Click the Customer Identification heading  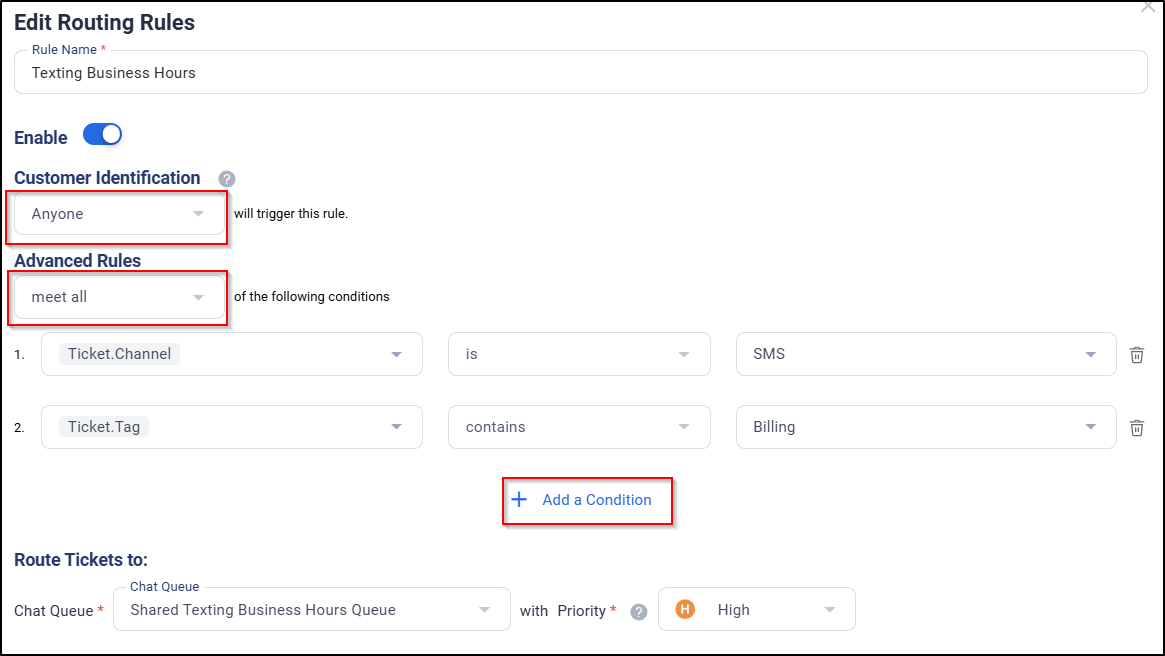click(107, 178)
